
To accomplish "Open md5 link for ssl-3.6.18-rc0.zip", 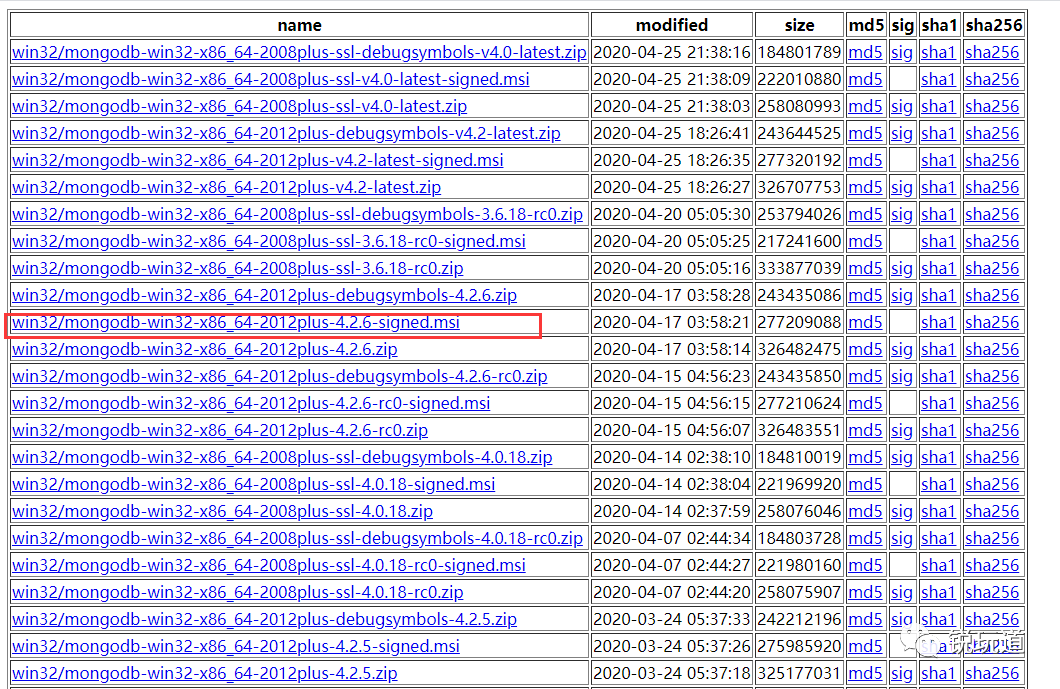I will [865, 268].
